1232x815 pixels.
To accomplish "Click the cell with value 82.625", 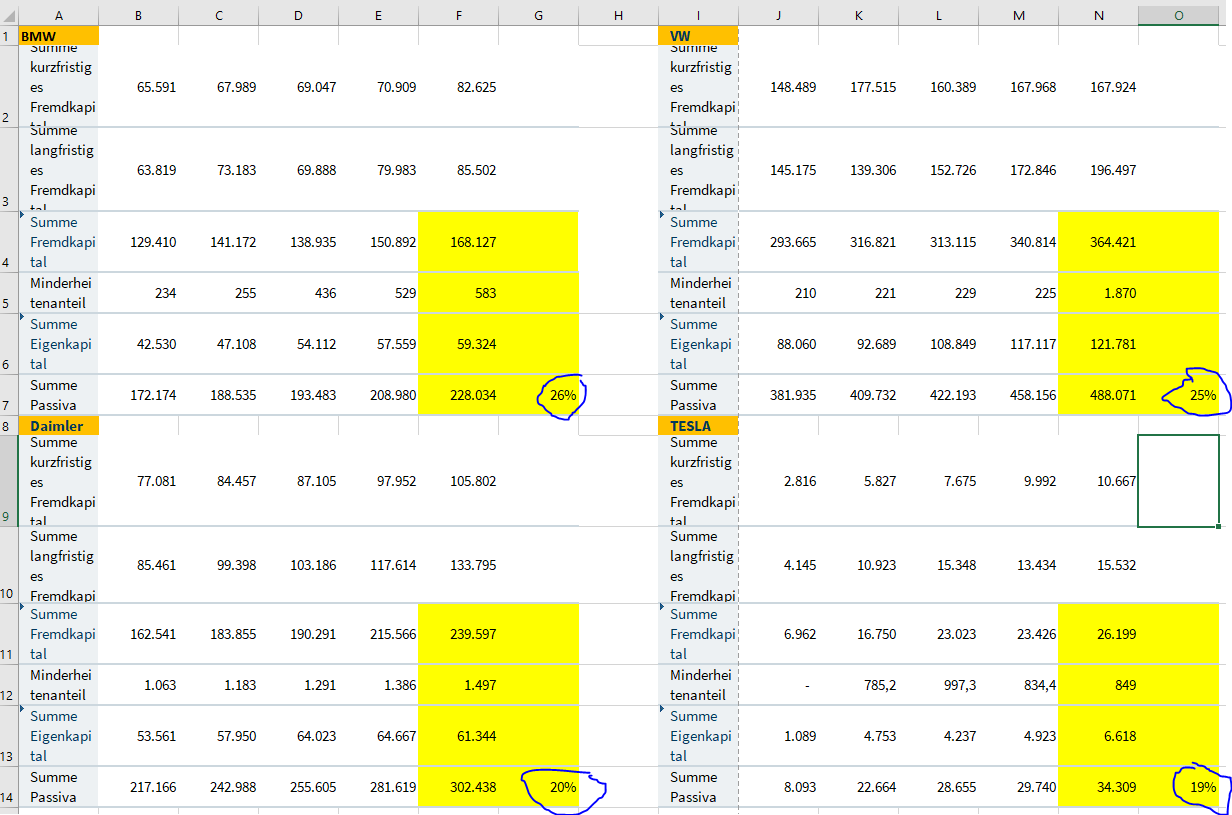I will 458,87.
